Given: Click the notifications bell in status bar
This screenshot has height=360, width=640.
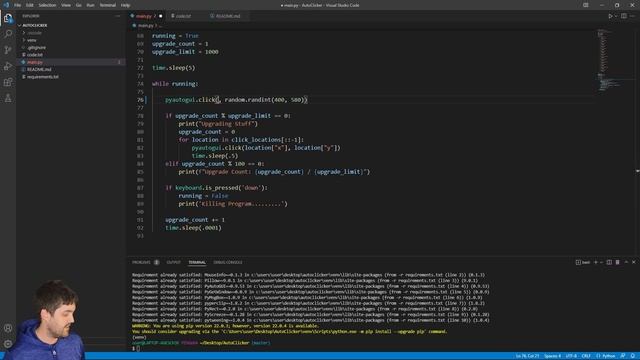Looking at the screenshot, I should [x=633, y=356].
